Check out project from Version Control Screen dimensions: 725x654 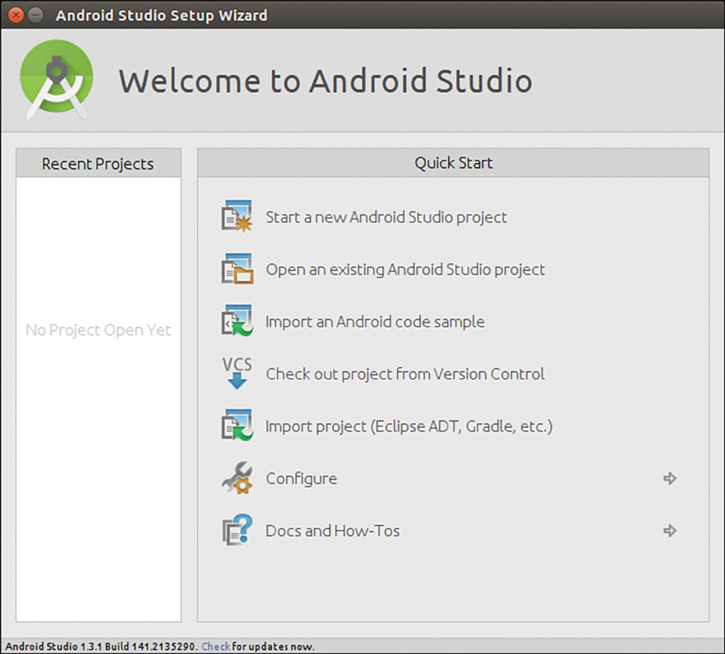tap(405, 374)
